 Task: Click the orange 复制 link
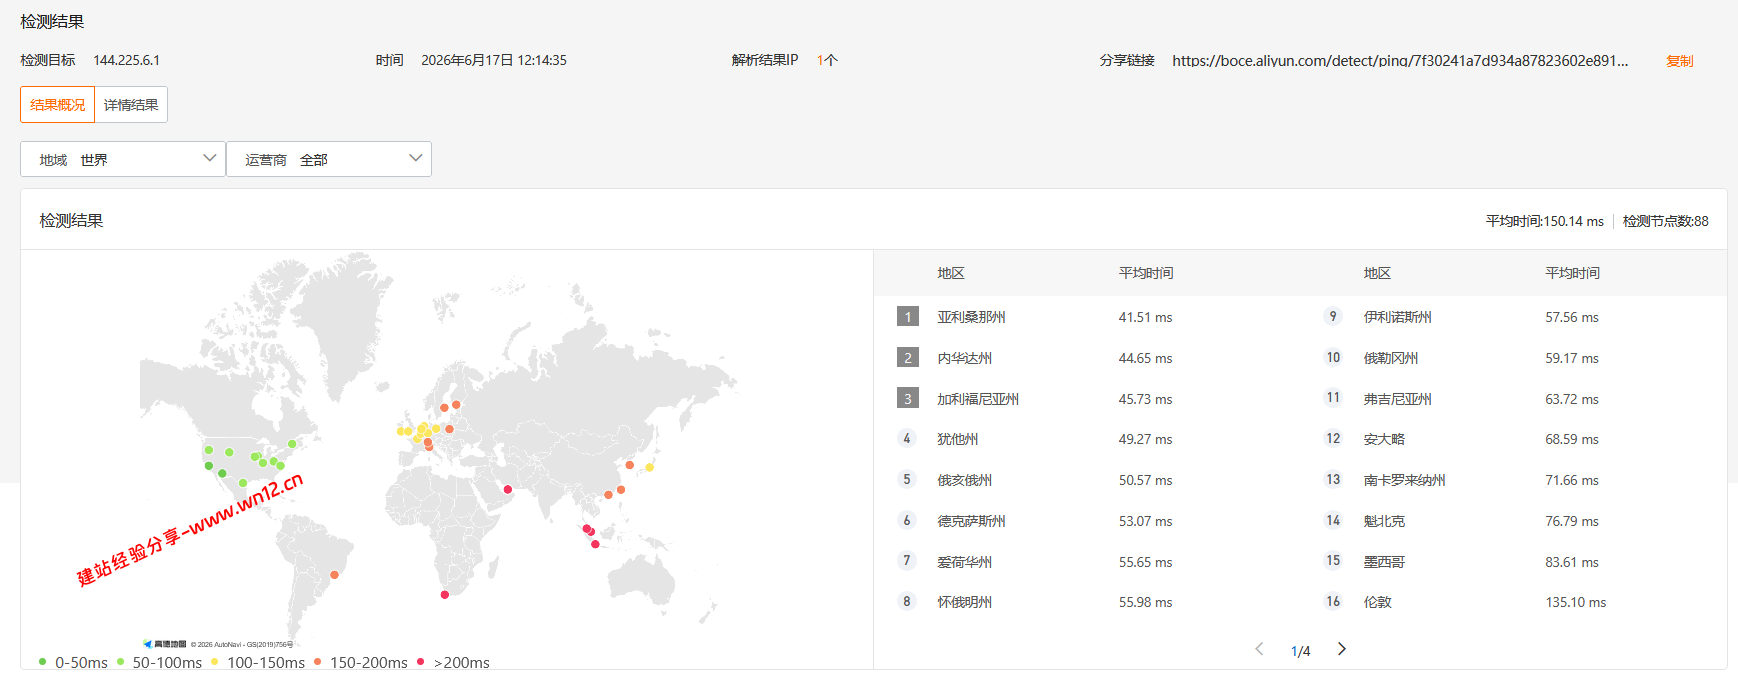click(1680, 61)
